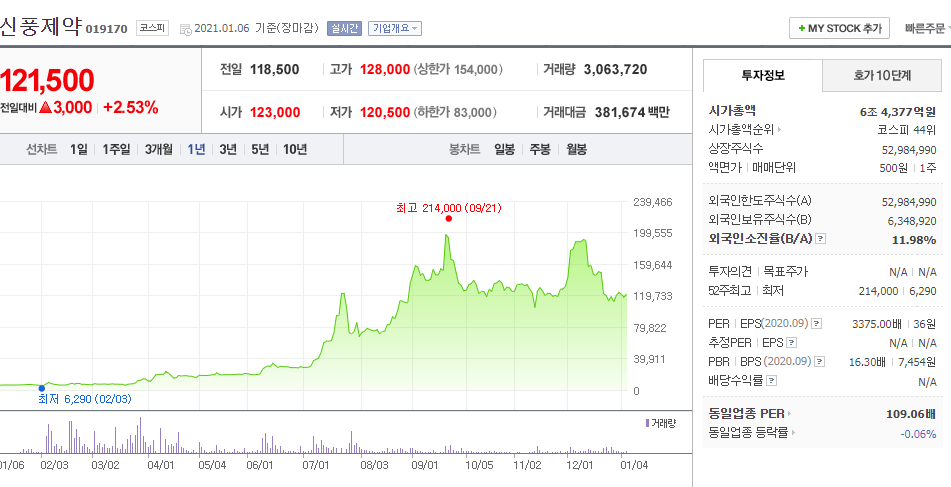Click the 동일업종 등락률 value -0.06%
951x487 pixels.
coord(918,434)
